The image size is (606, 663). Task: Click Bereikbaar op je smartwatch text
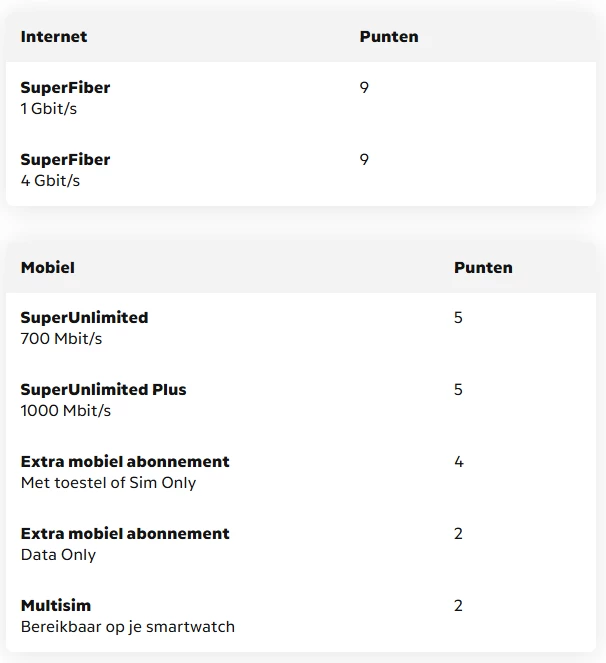pyautogui.click(x=128, y=627)
